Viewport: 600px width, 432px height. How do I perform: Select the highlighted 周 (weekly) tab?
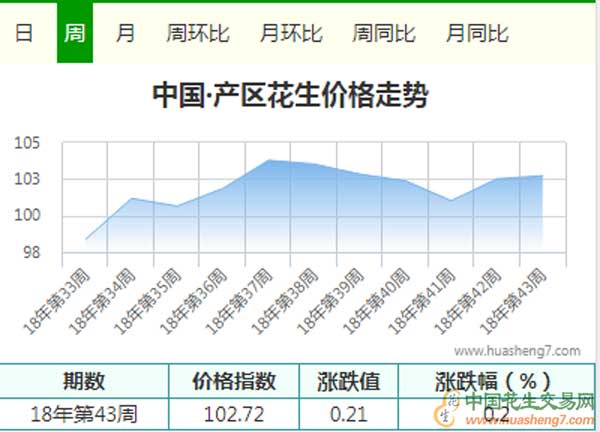(75, 32)
